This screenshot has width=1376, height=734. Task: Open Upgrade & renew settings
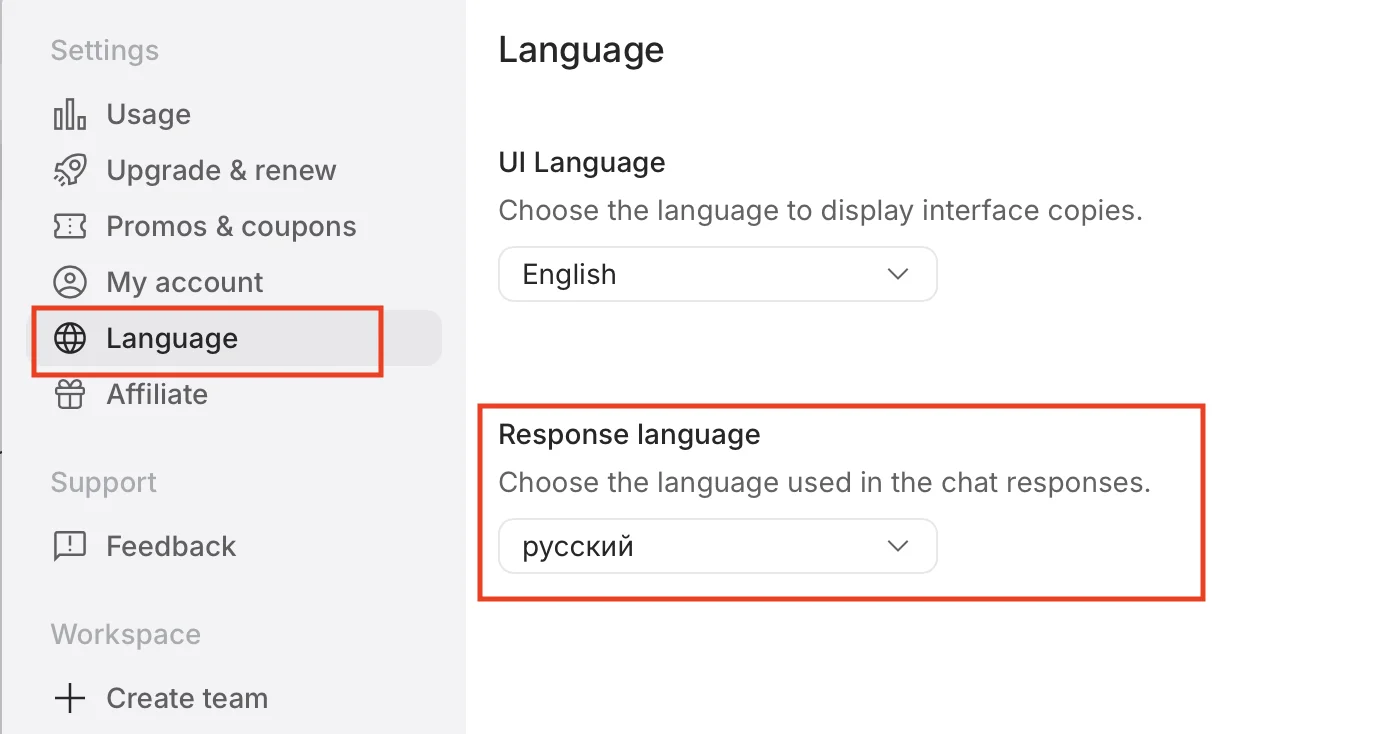coord(221,171)
